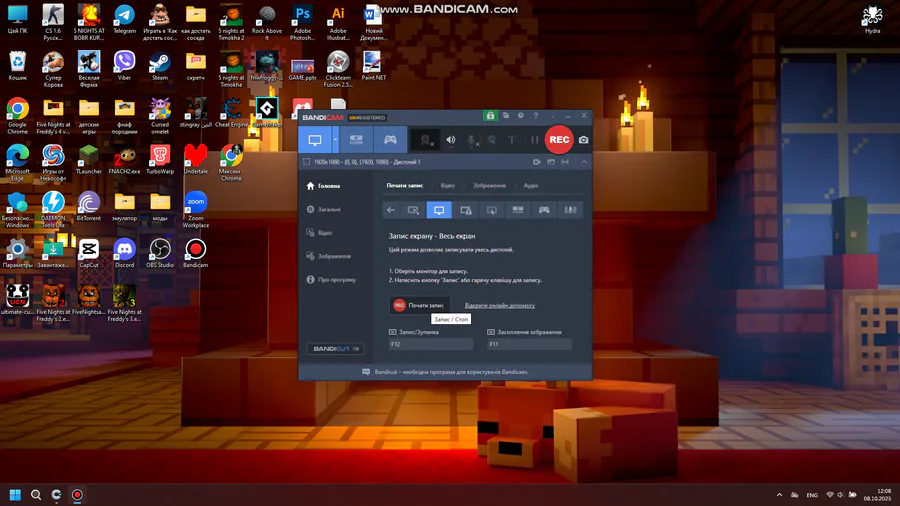
Task: Select screen recording mode in Bandicam top bar
Action: [315, 139]
